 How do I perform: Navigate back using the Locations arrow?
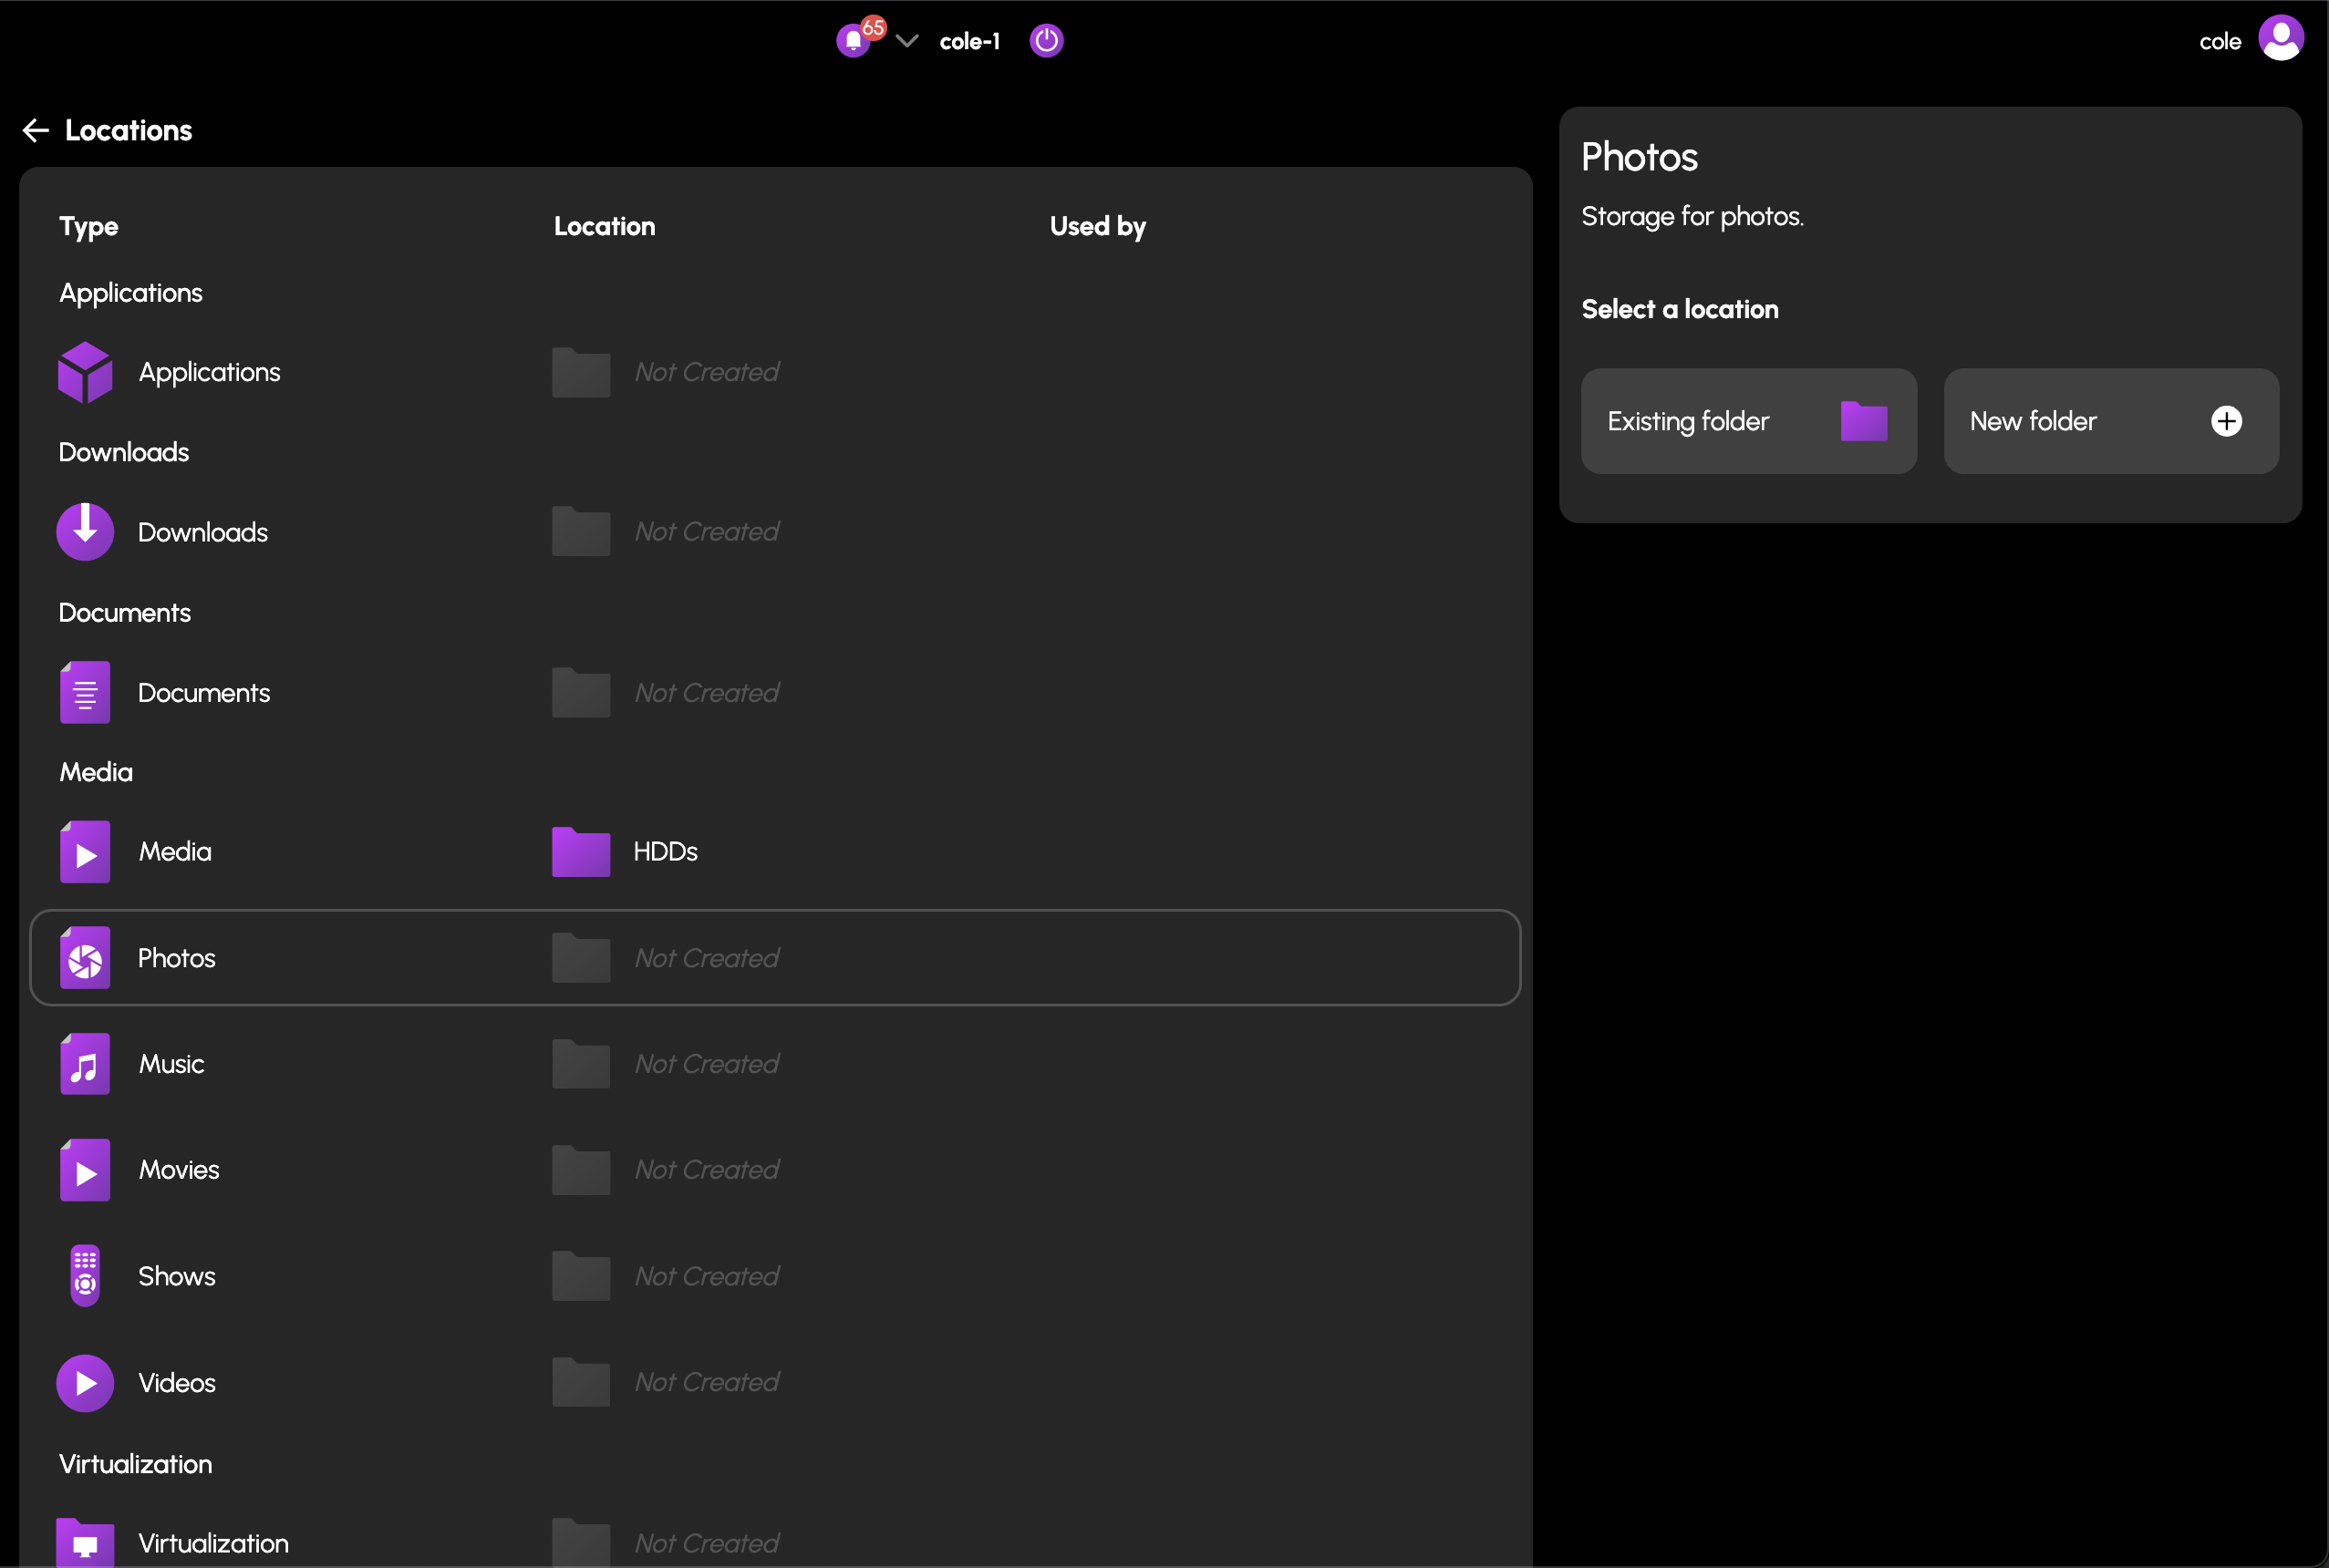tap(34, 129)
